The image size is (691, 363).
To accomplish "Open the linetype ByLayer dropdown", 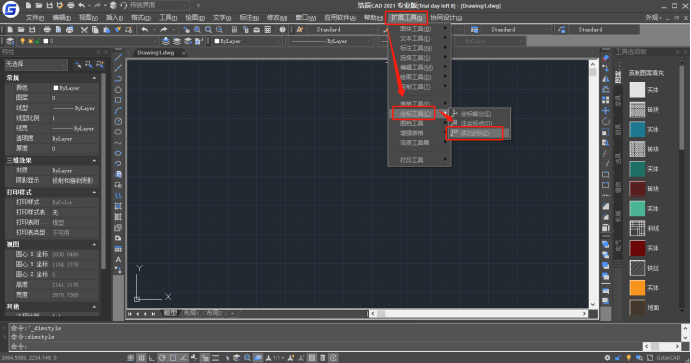I will 331,41.
